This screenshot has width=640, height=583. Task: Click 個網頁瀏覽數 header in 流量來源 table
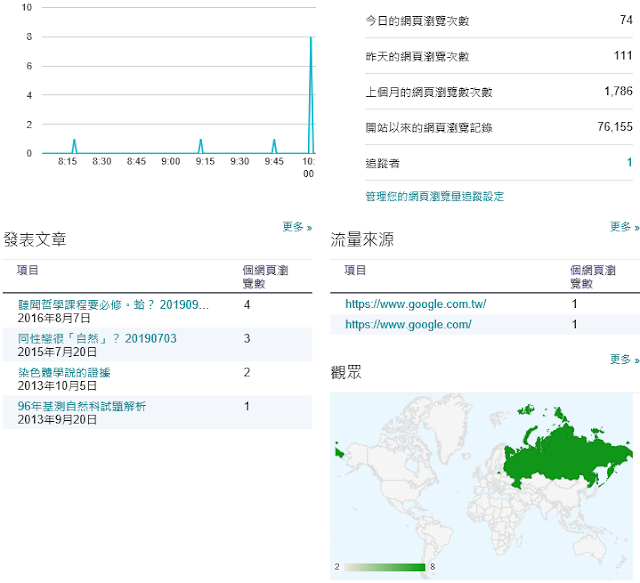[593, 276]
